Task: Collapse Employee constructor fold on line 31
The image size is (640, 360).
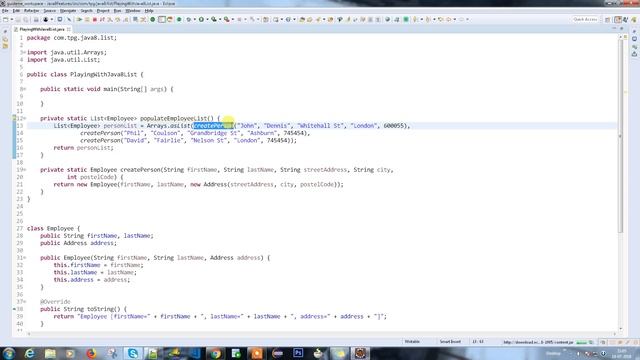Action: (x=24, y=258)
